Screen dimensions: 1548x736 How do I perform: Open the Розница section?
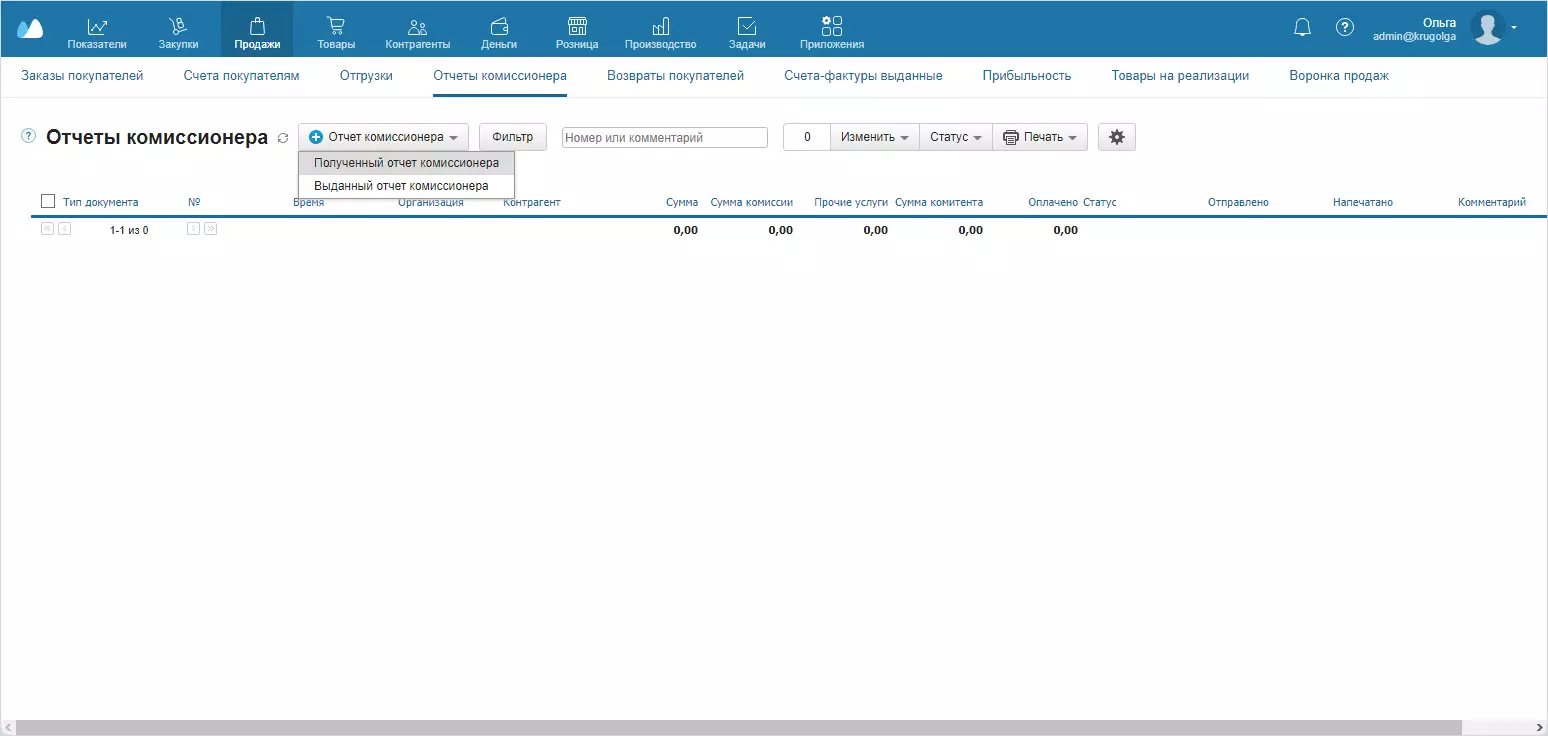point(577,33)
